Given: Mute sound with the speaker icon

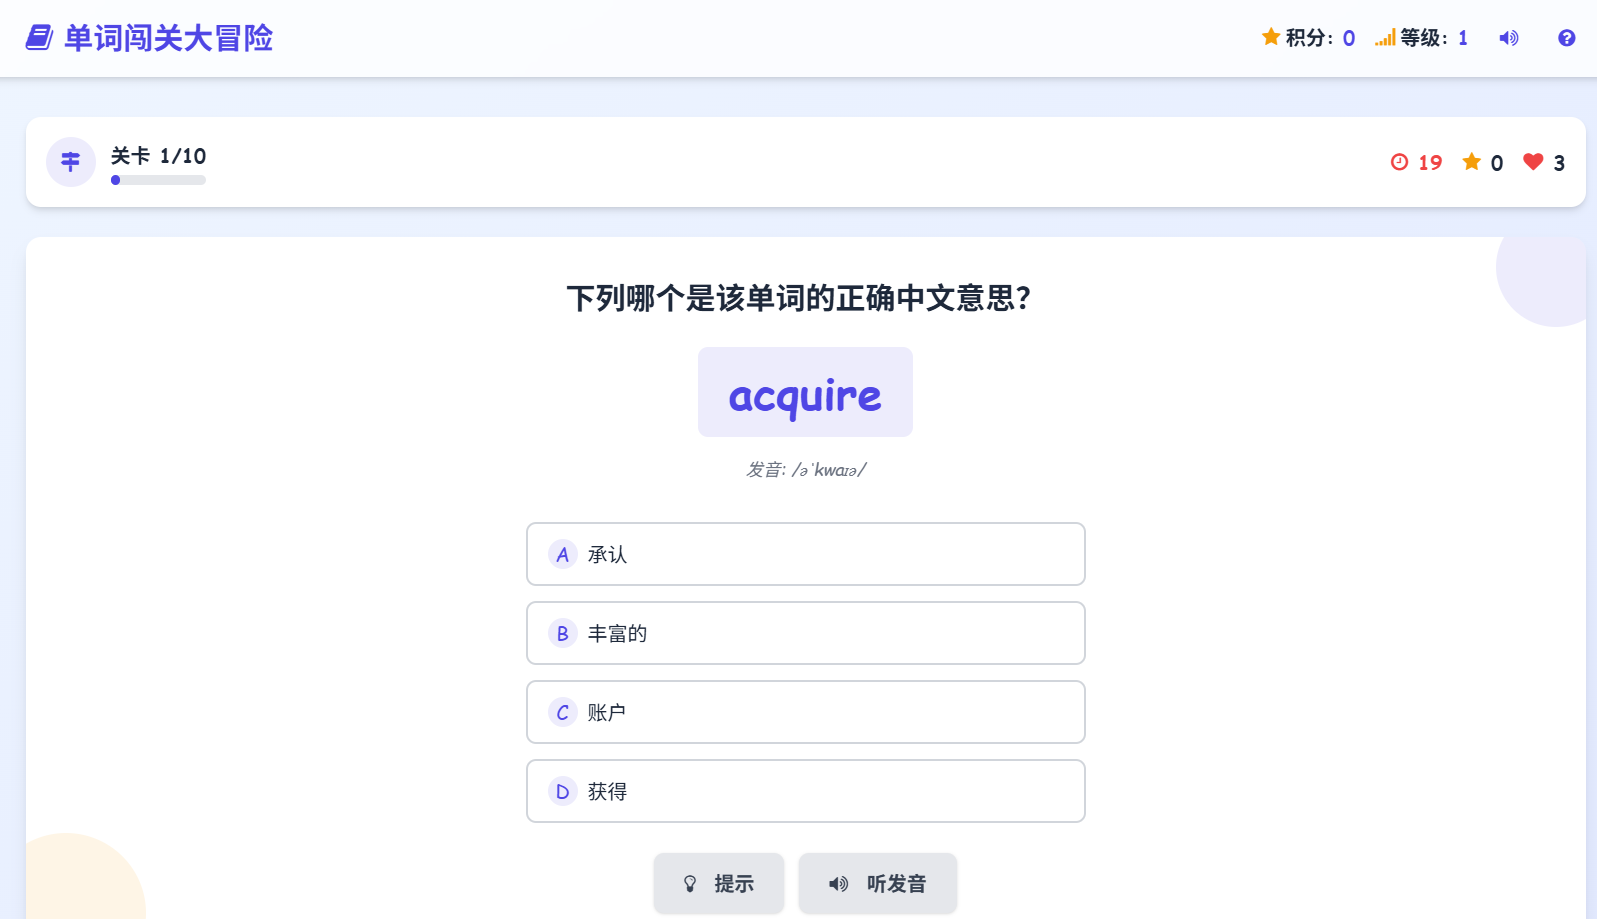Looking at the screenshot, I should [x=1509, y=38].
